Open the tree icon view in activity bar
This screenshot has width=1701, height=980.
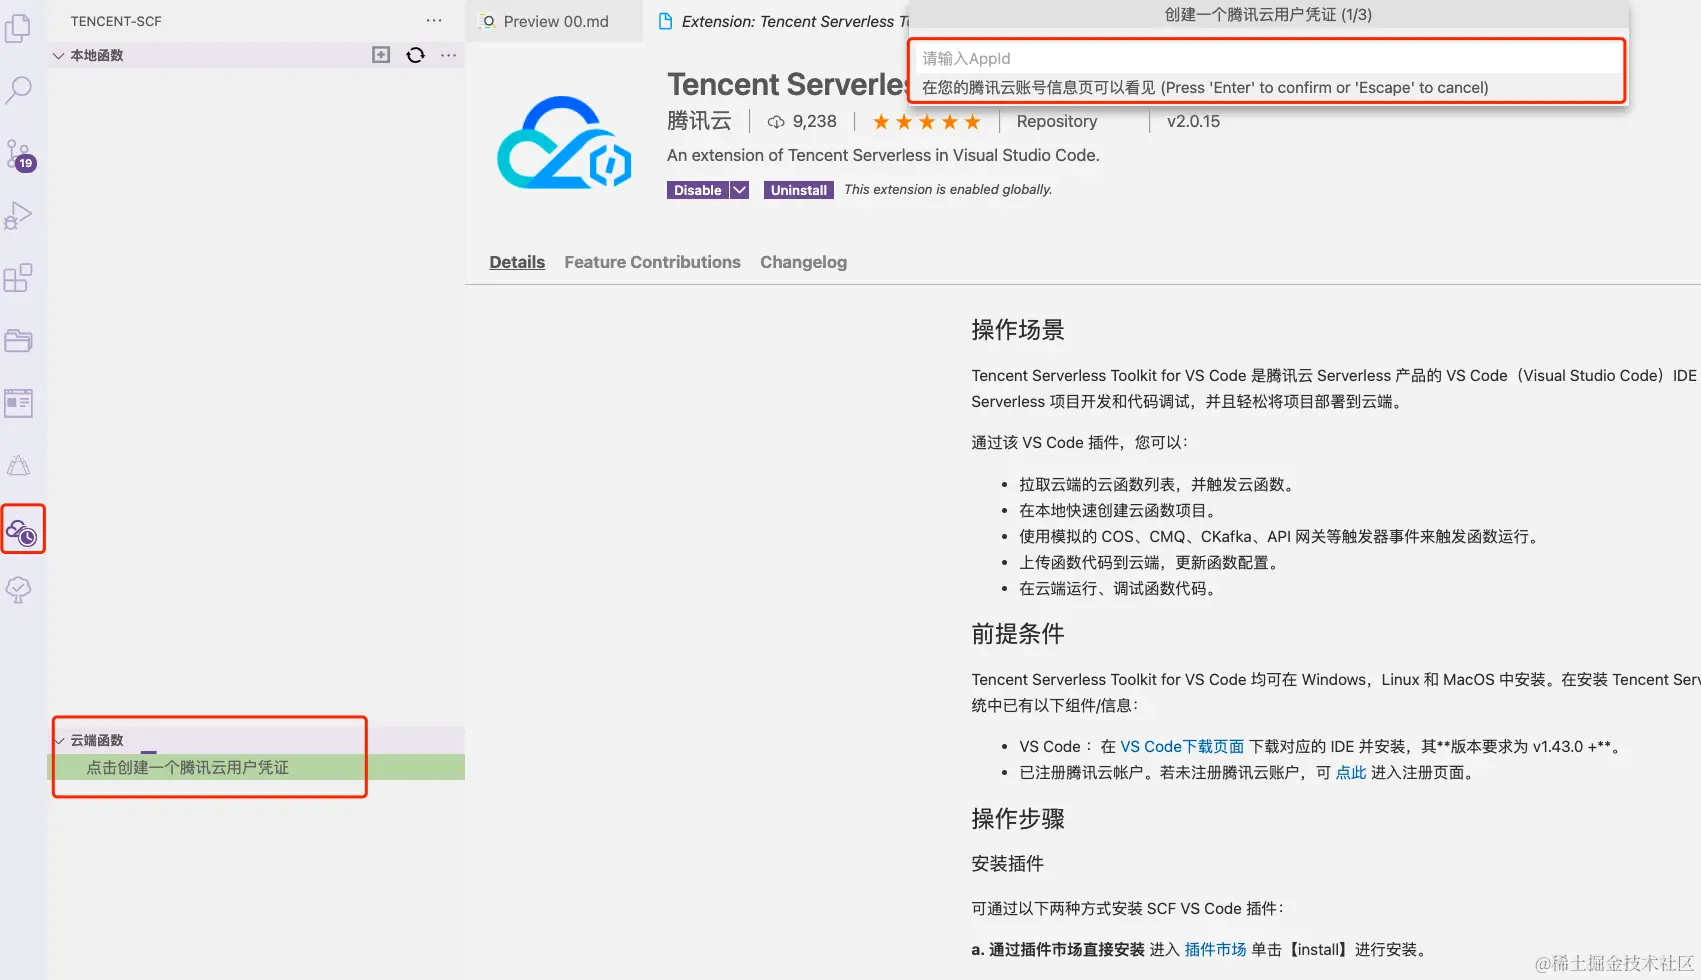coord(18,590)
